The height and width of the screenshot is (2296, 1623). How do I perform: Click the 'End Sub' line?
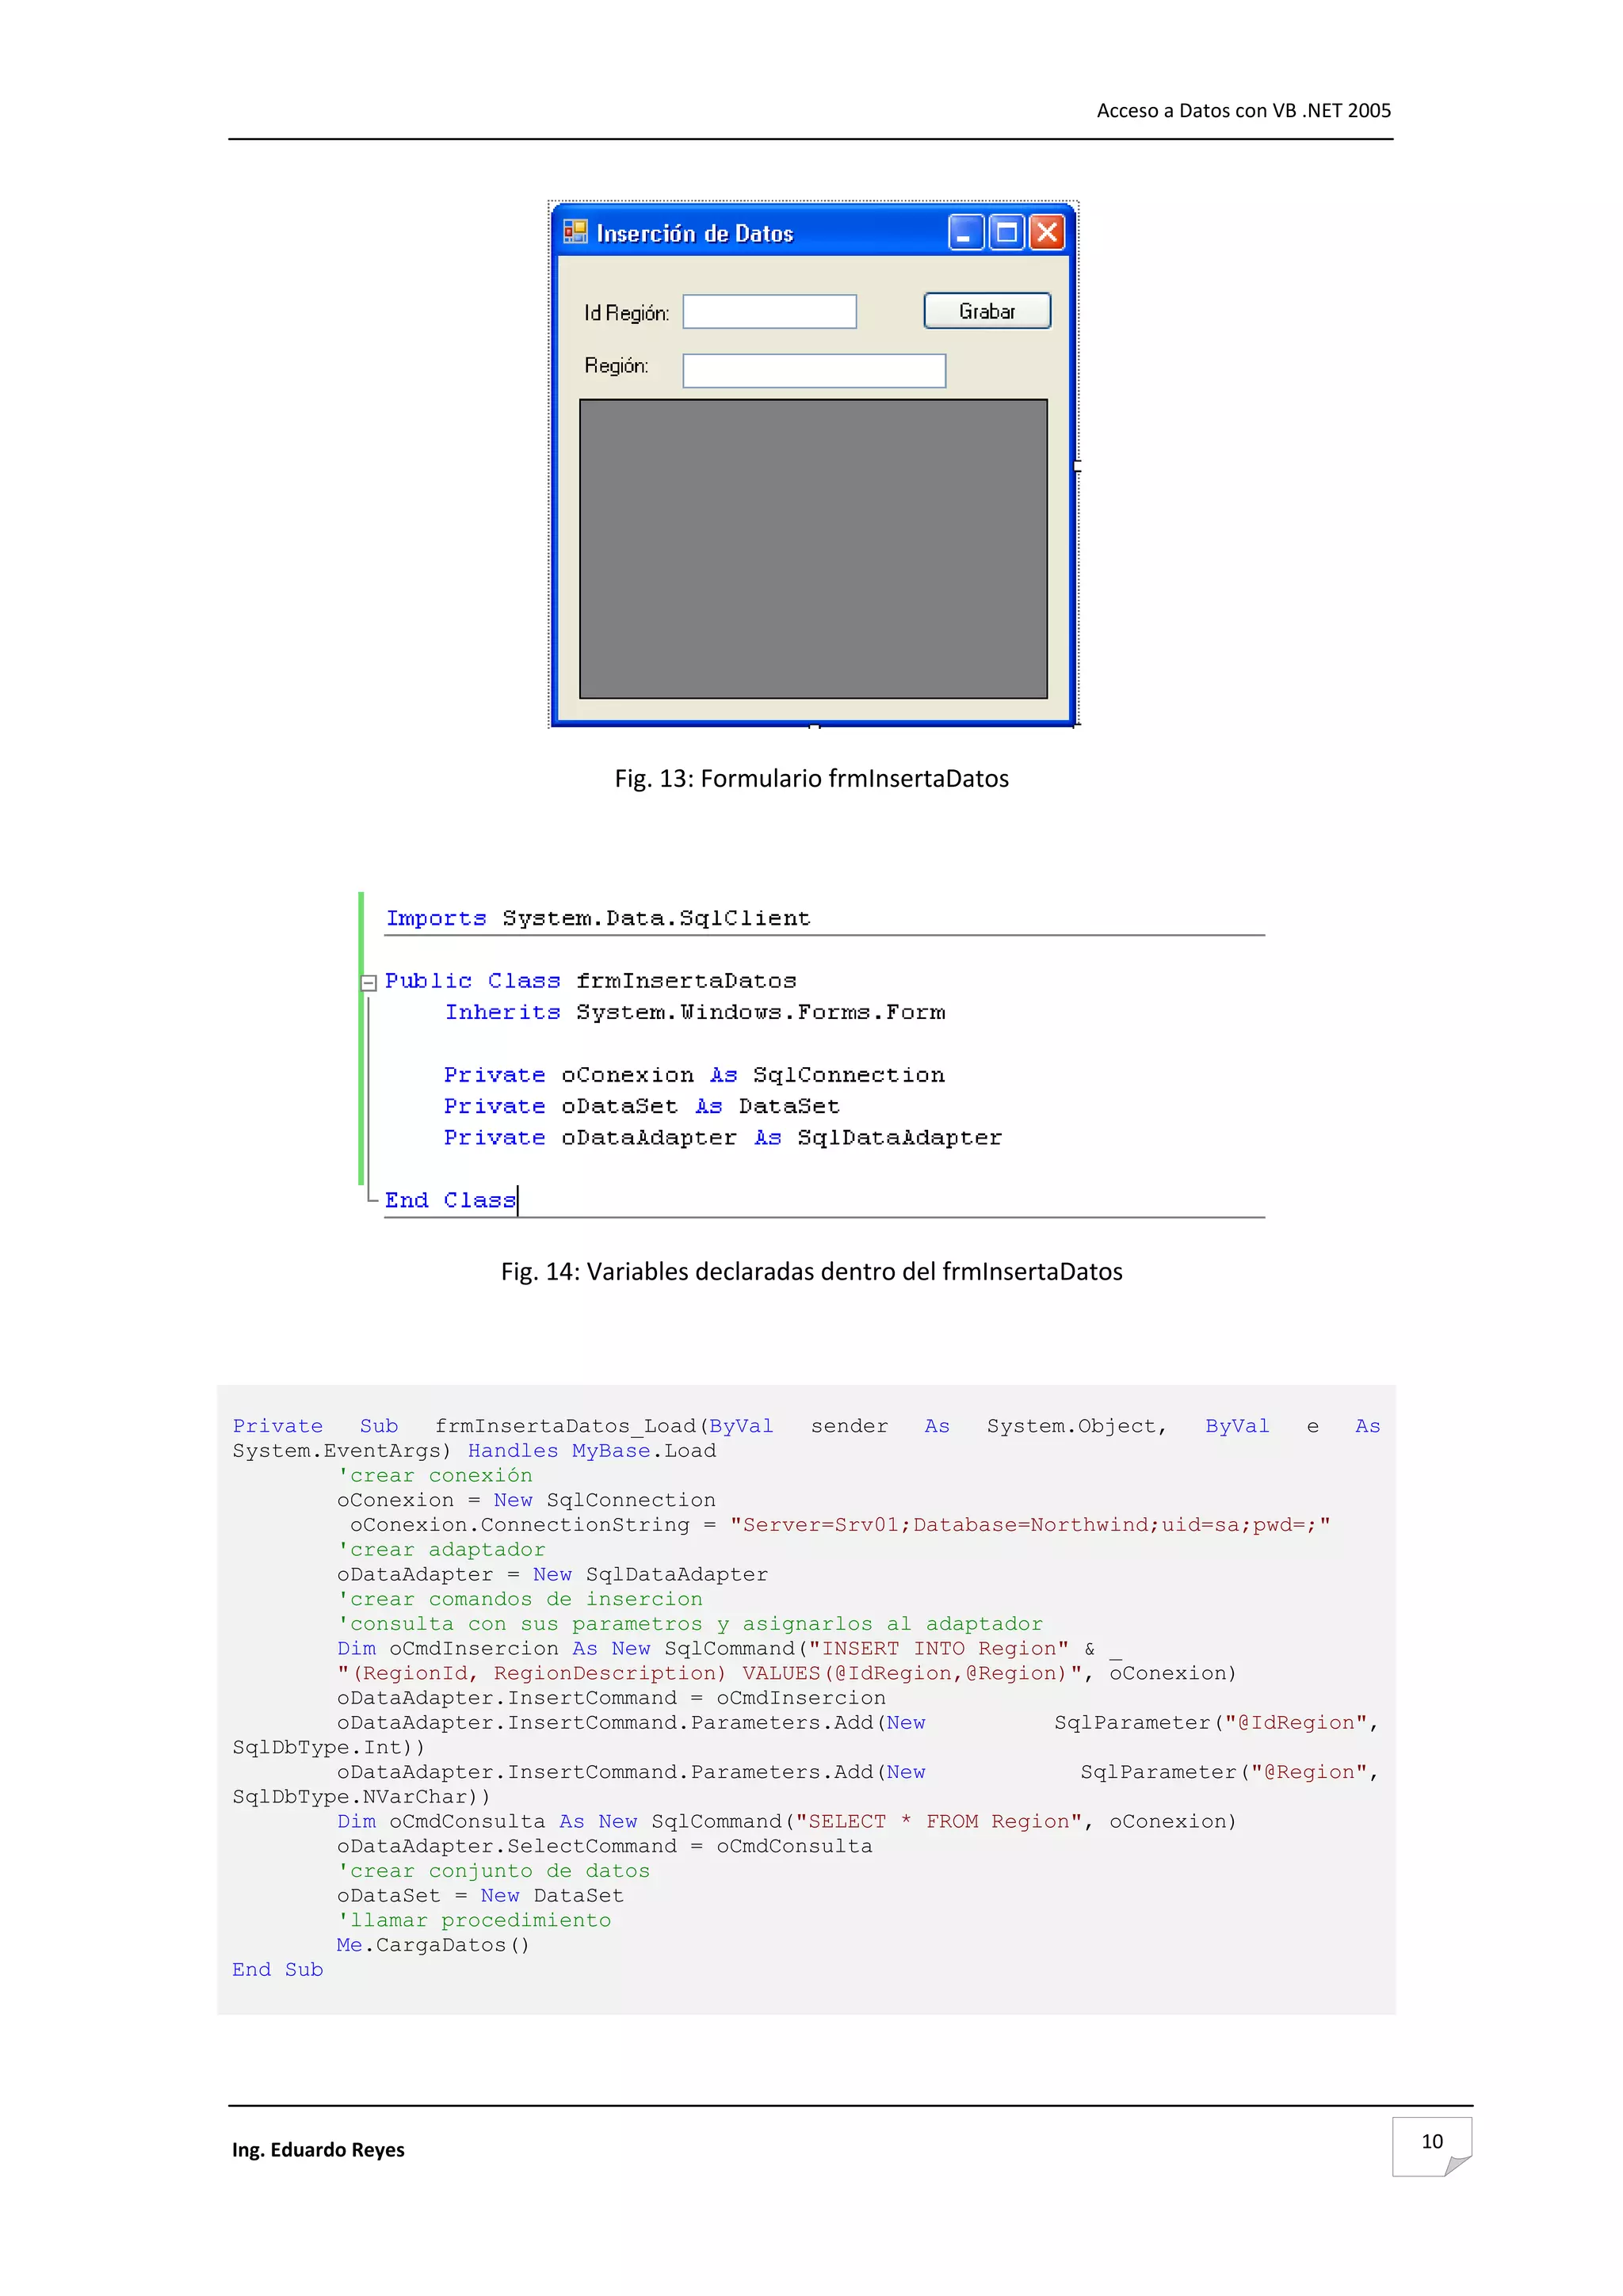click(278, 1969)
